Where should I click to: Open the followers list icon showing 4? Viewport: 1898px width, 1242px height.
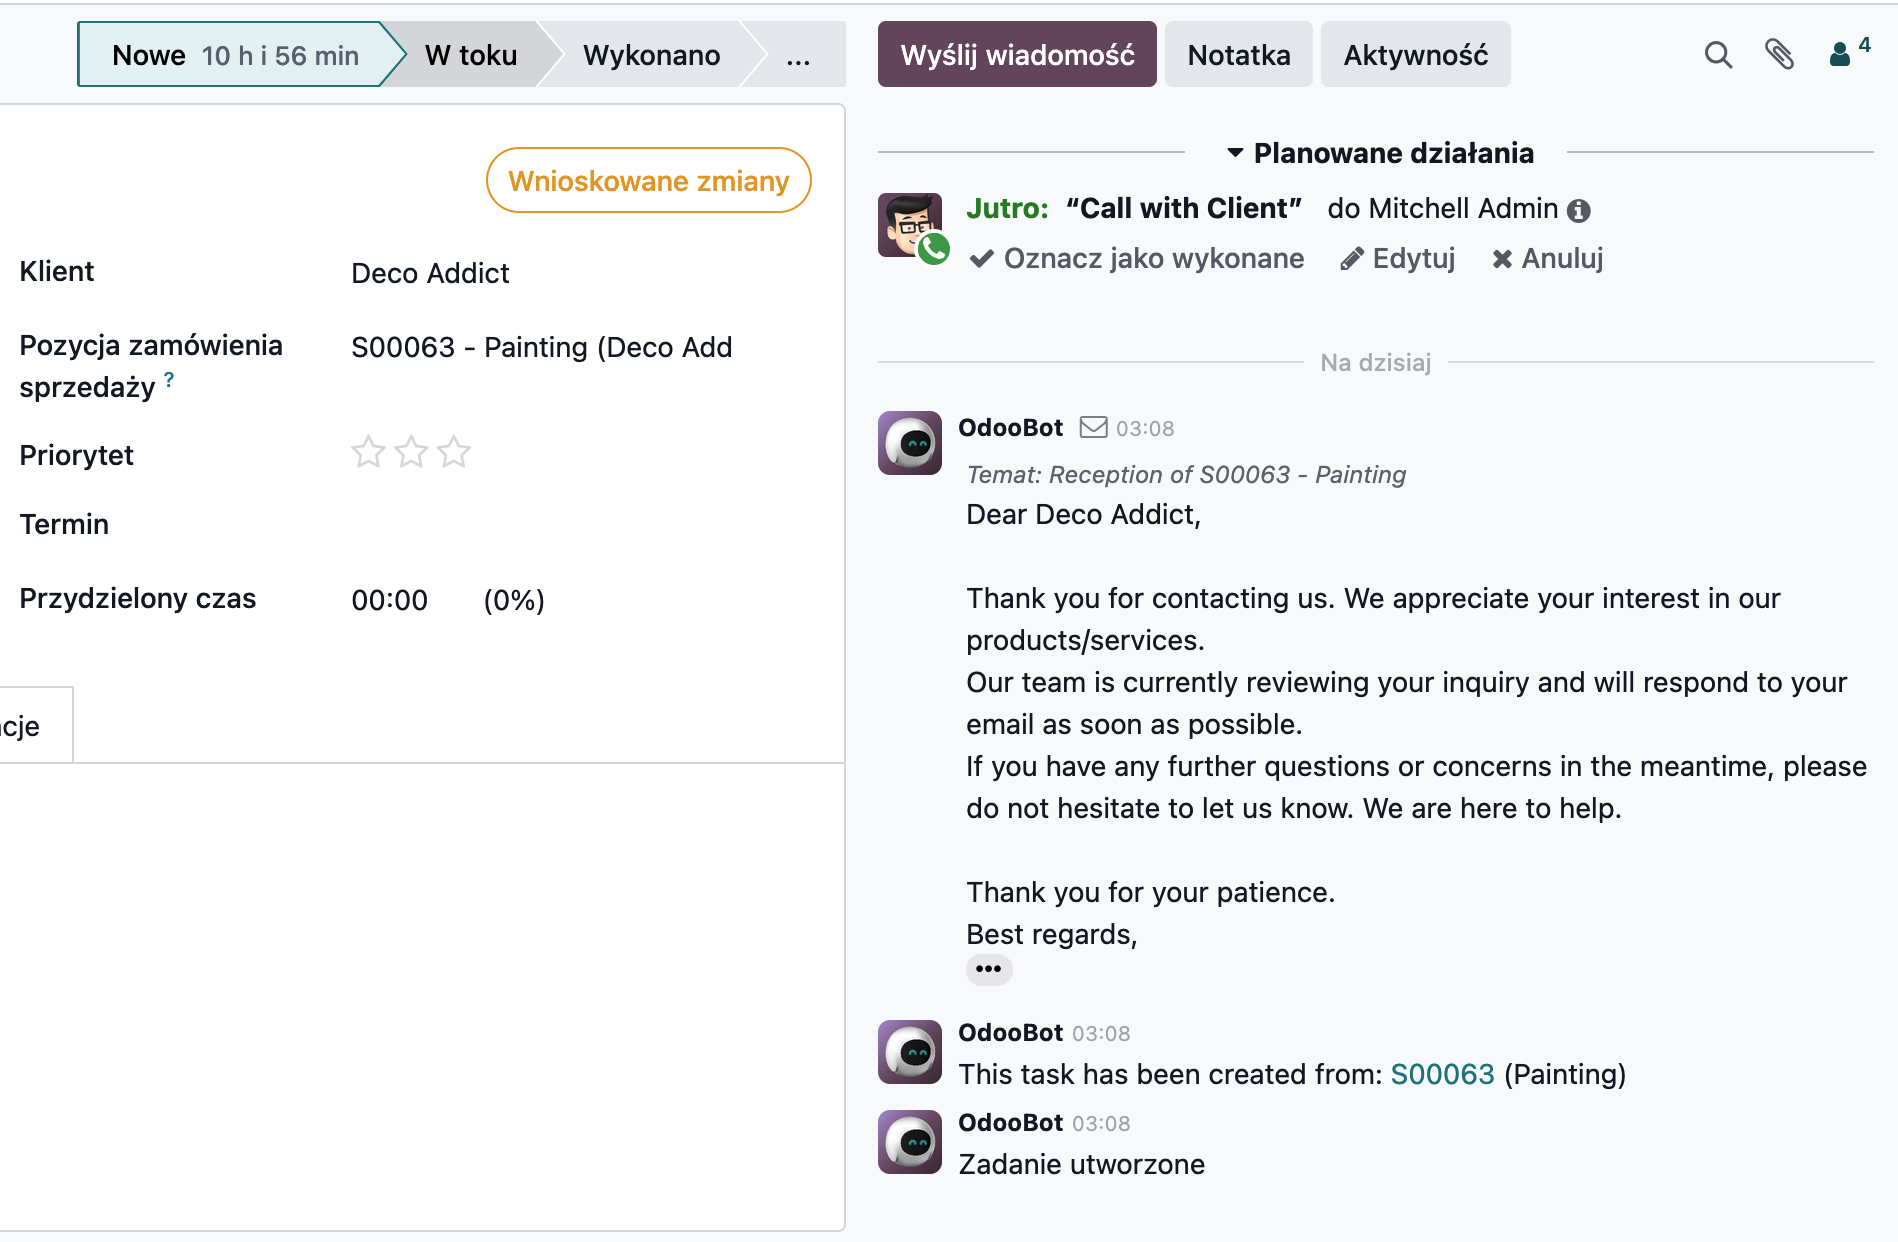click(1842, 55)
